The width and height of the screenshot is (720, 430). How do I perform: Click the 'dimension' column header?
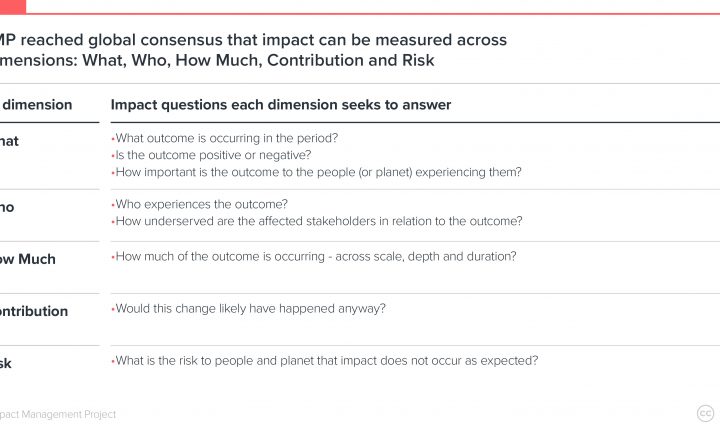point(36,105)
